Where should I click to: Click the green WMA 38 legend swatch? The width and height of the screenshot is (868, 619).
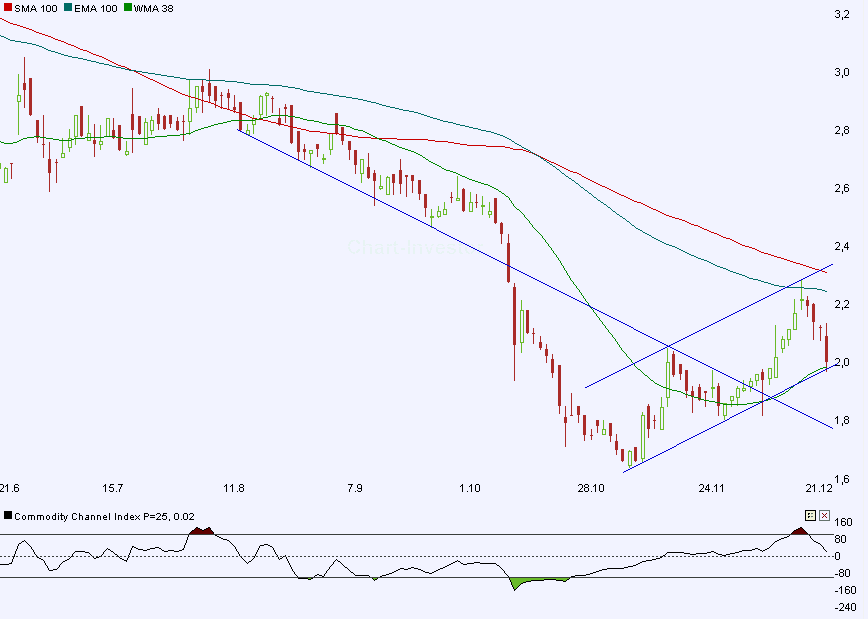pyautogui.click(x=126, y=8)
